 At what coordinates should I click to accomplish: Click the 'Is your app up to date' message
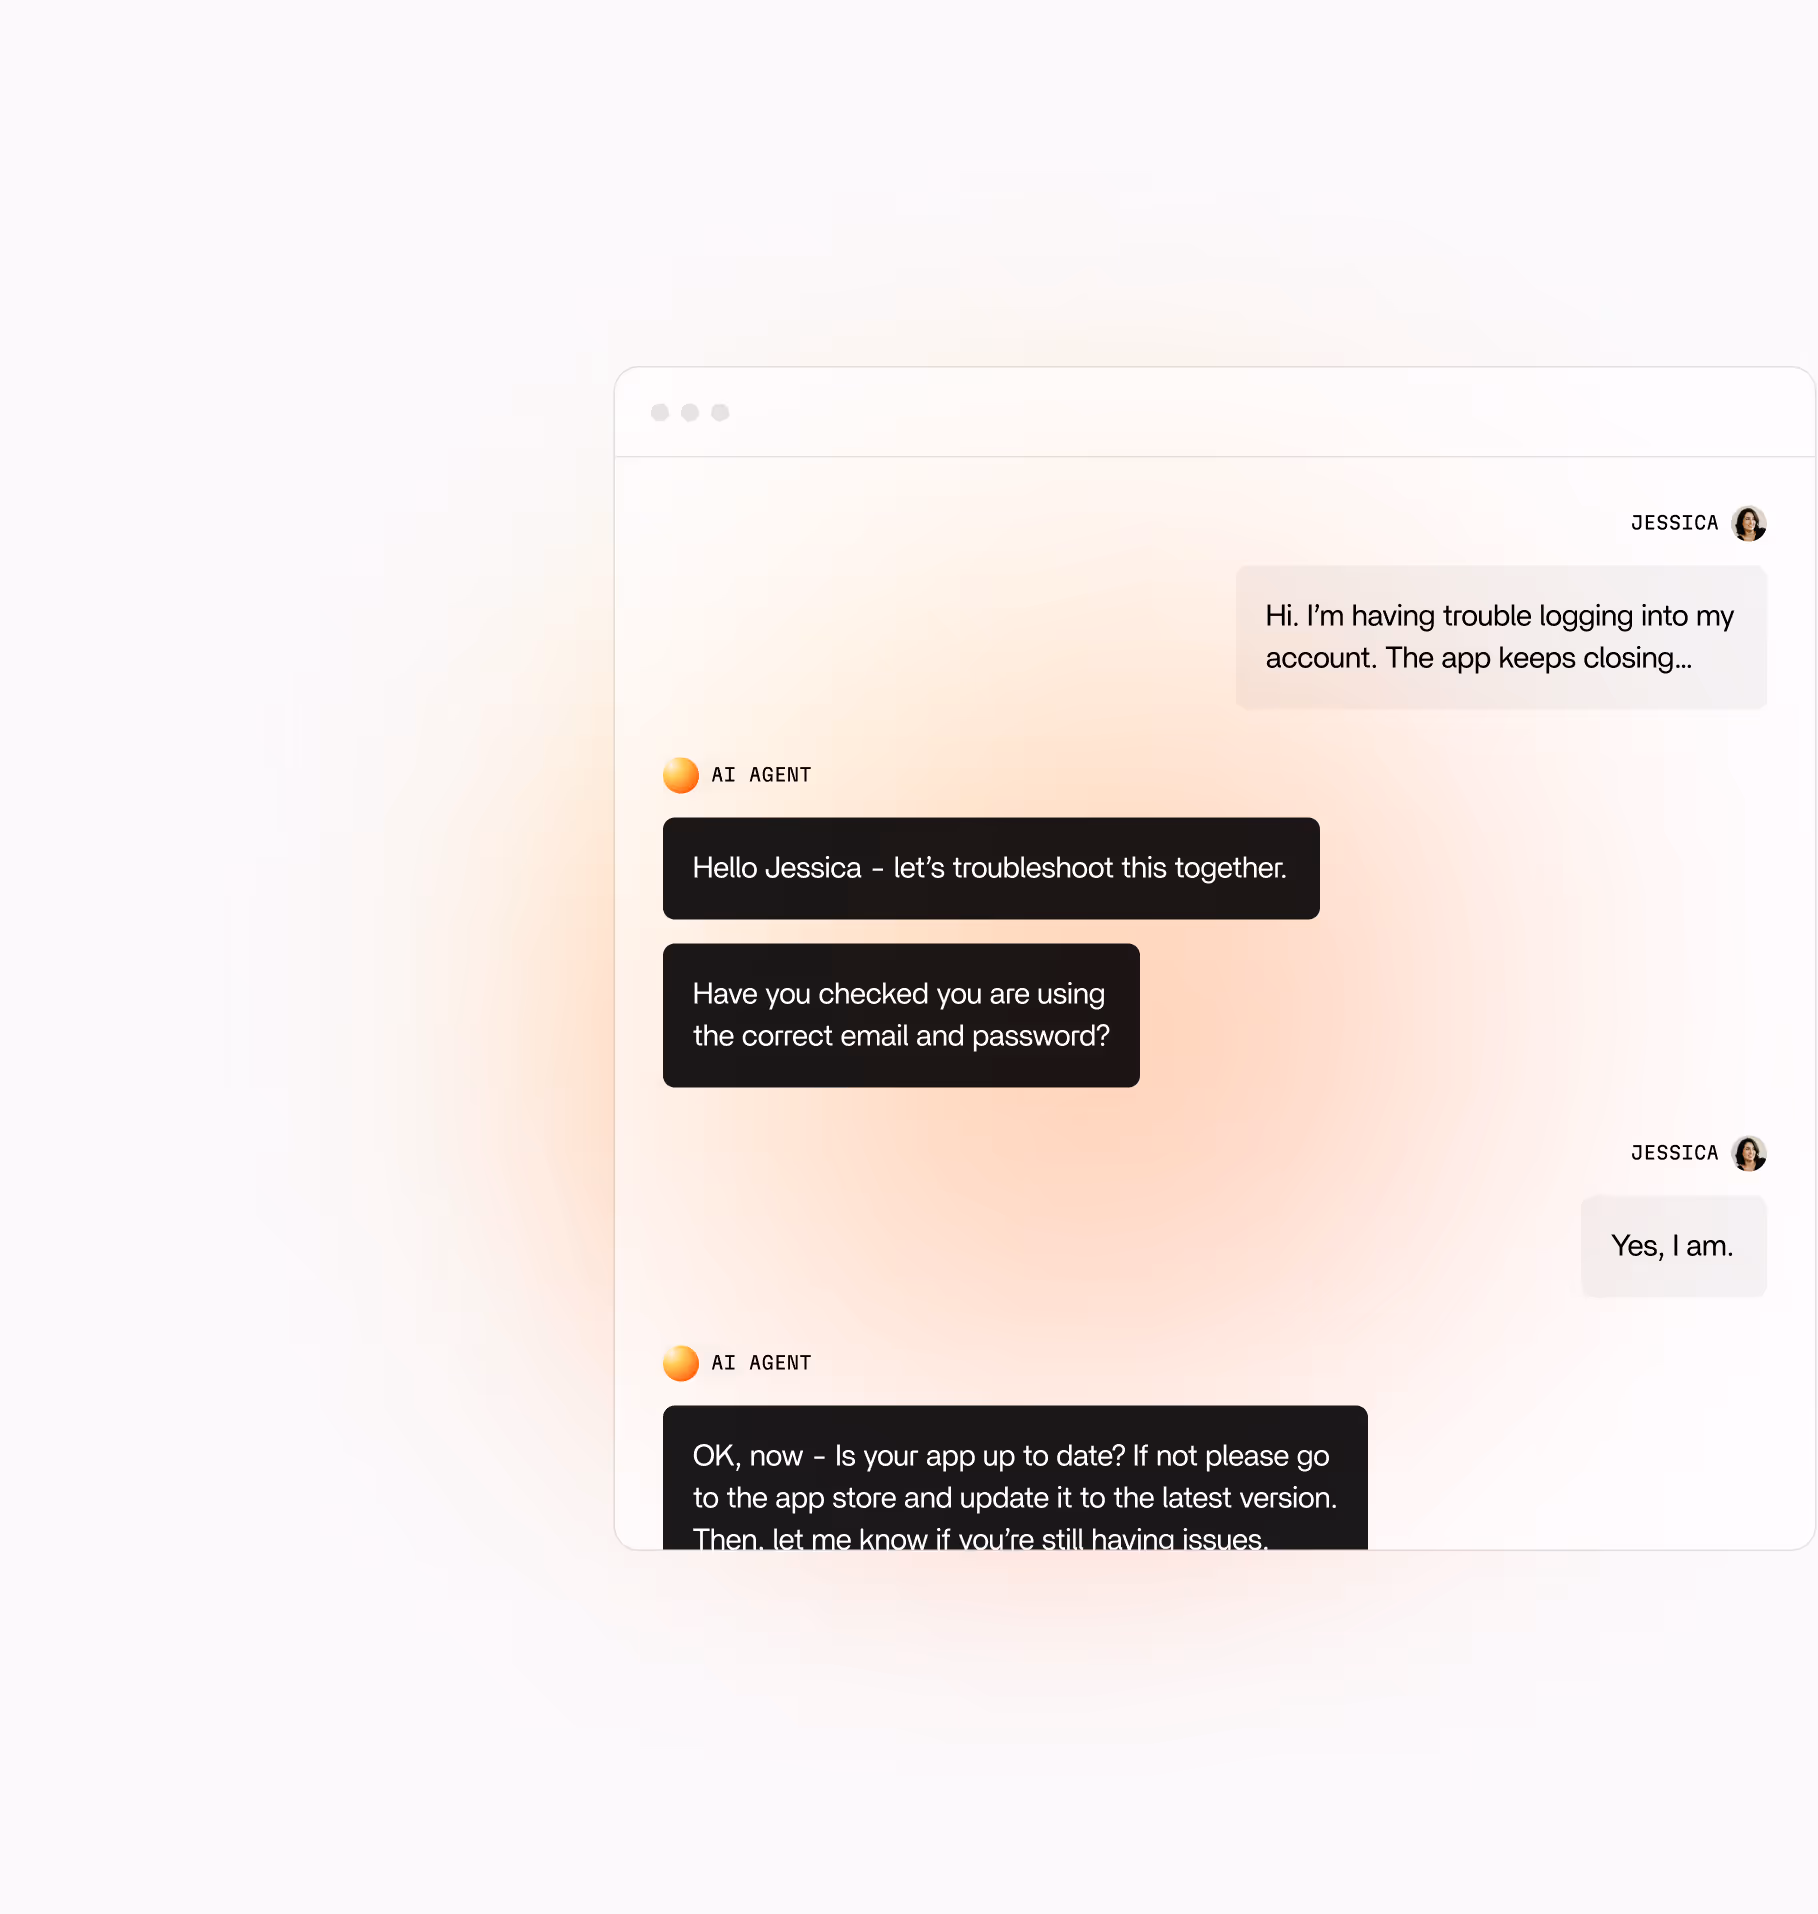pyautogui.click(x=1015, y=1478)
